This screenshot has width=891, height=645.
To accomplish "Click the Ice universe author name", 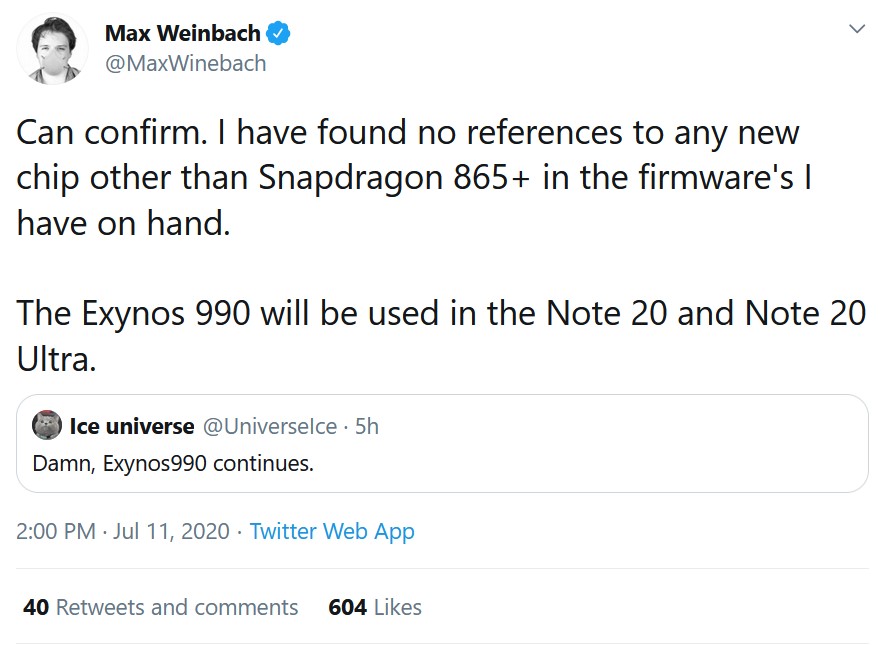I will tap(132, 426).
